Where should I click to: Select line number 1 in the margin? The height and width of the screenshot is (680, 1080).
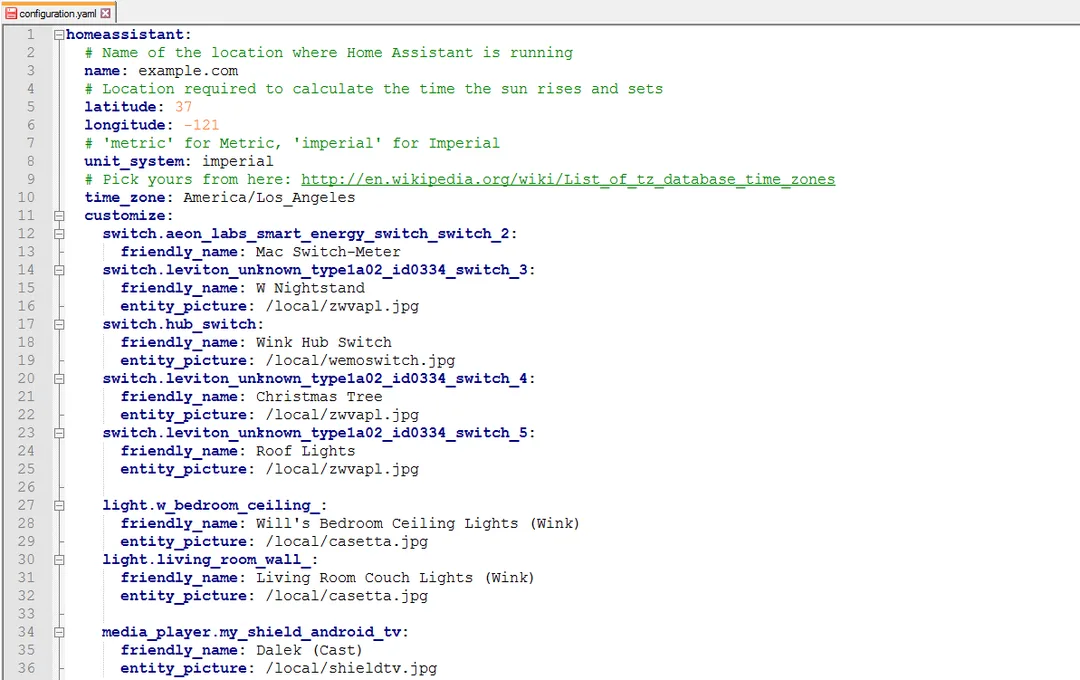click(x=30, y=34)
